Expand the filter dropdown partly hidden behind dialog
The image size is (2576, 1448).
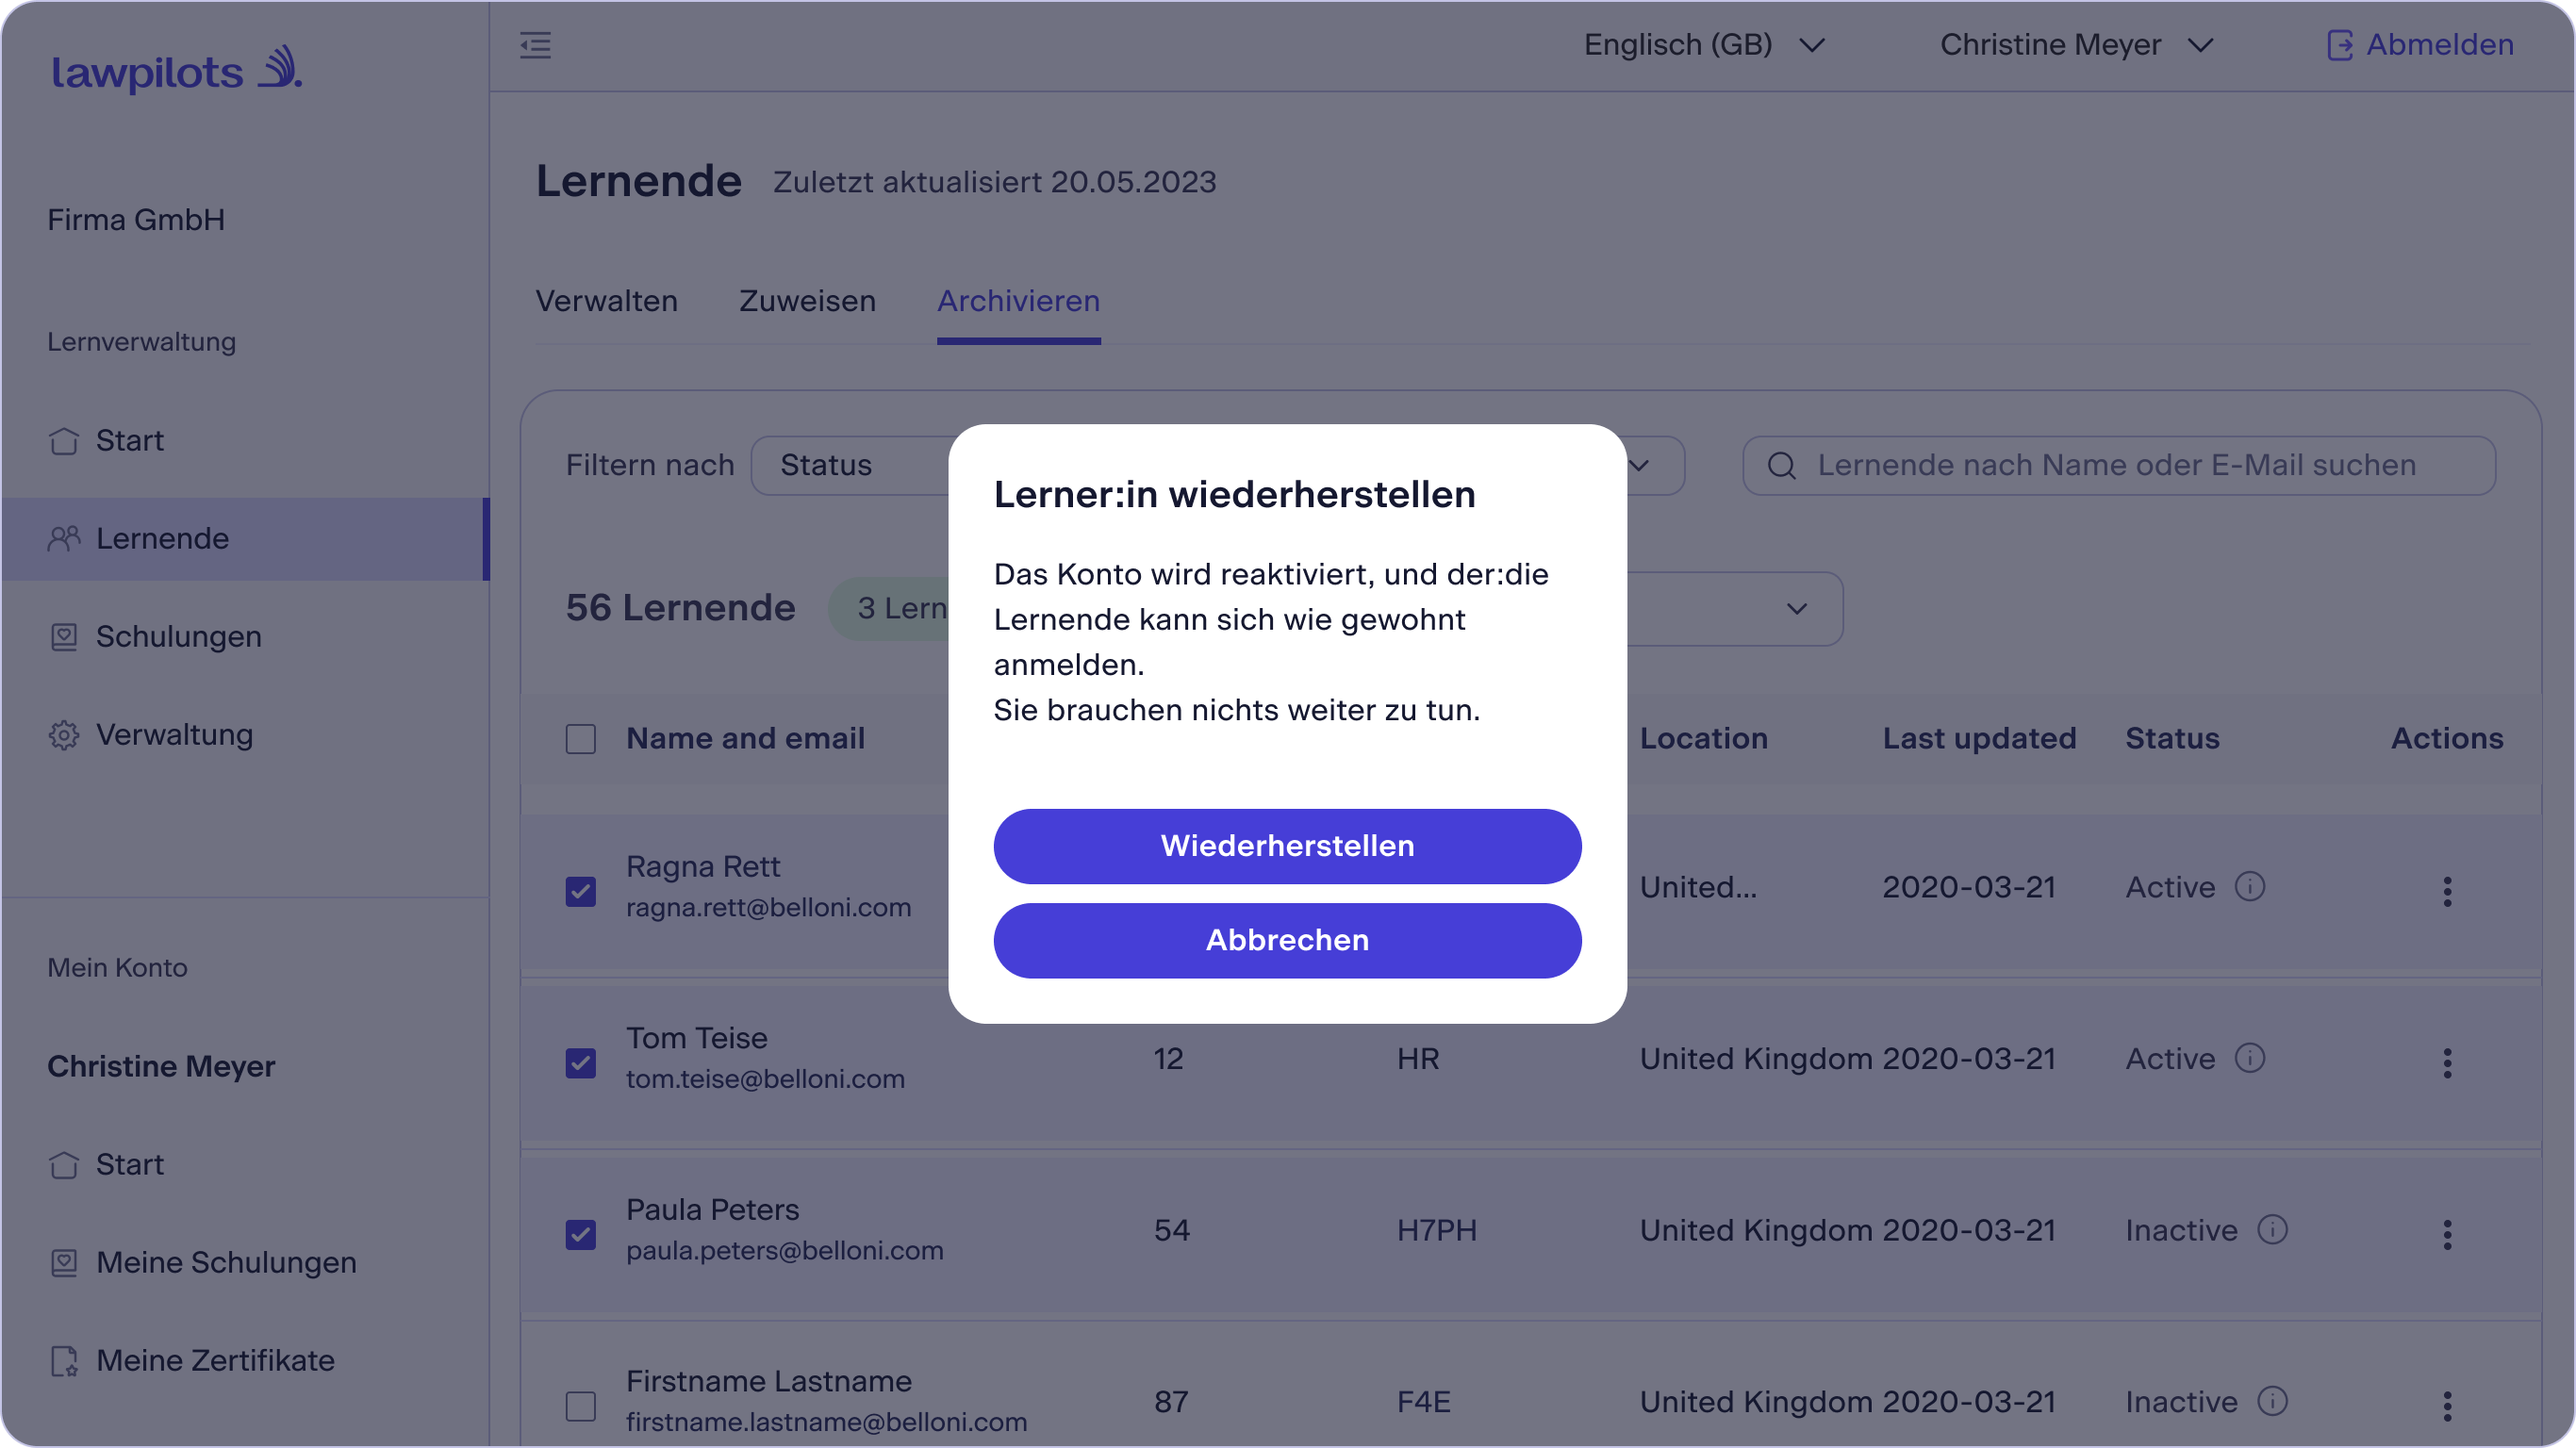(1654, 465)
